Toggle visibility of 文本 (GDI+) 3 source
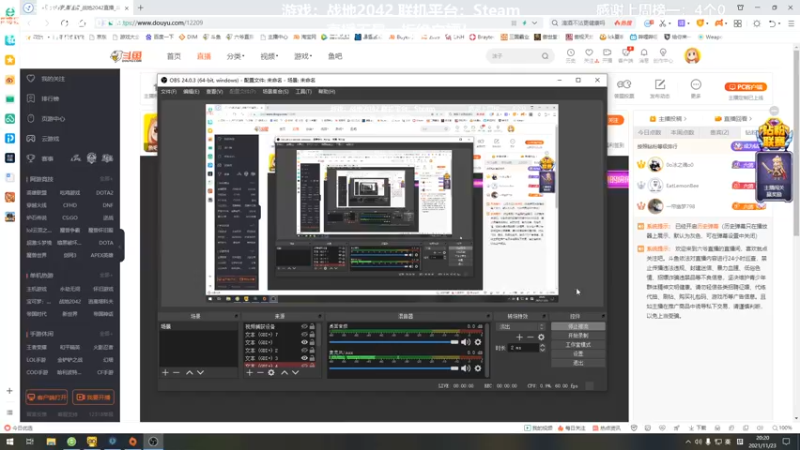This screenshot has width=800, height=450. point(304,358)
